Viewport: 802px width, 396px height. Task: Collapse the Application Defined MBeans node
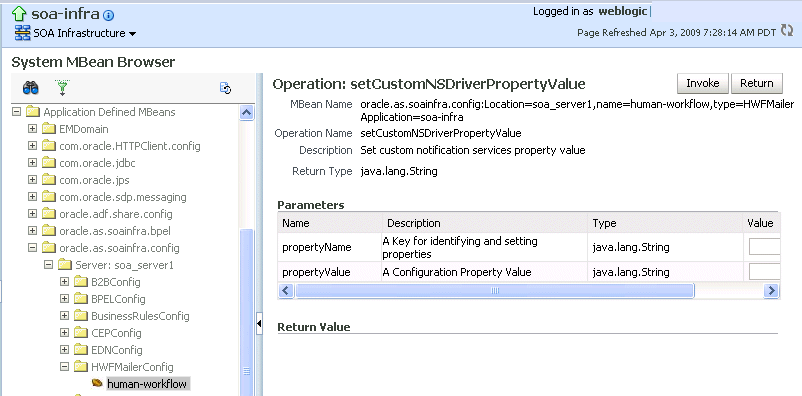click(16, 112)
